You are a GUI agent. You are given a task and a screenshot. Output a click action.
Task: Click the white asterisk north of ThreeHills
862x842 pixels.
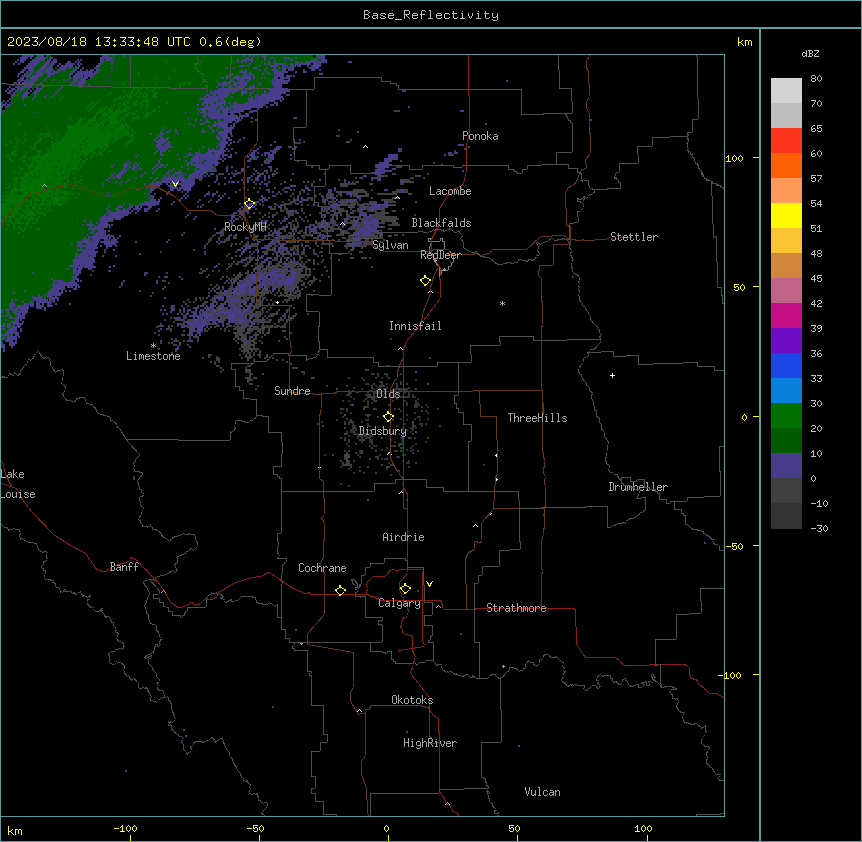(502, 303)
